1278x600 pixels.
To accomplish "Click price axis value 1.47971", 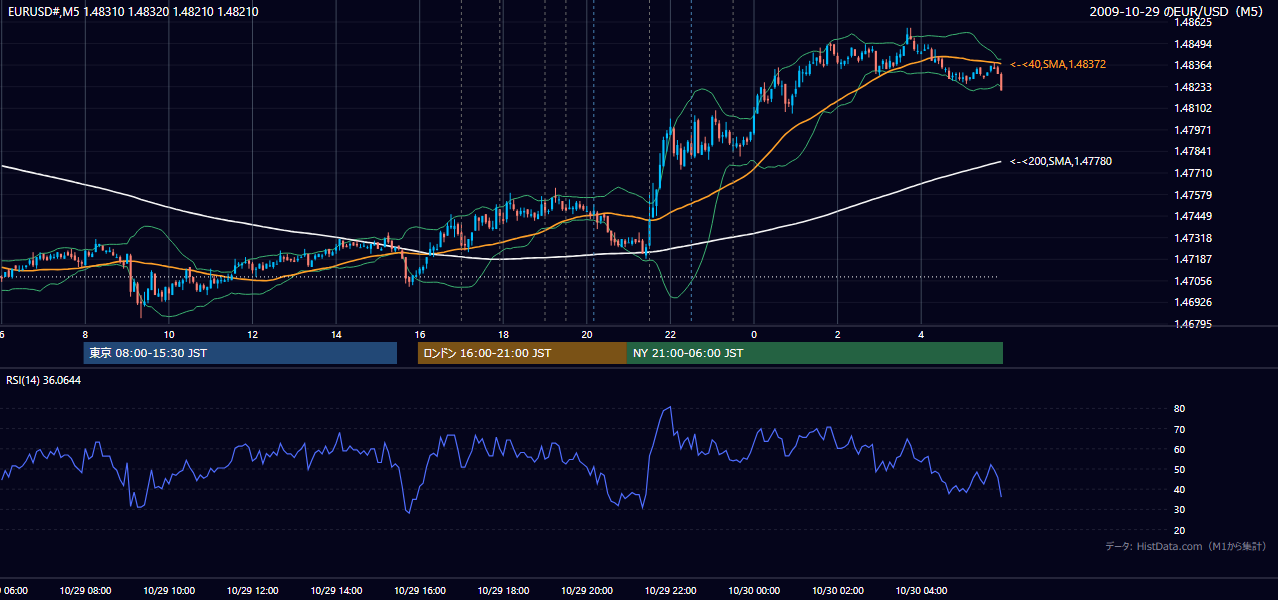I will click(x=1195, y=130).
